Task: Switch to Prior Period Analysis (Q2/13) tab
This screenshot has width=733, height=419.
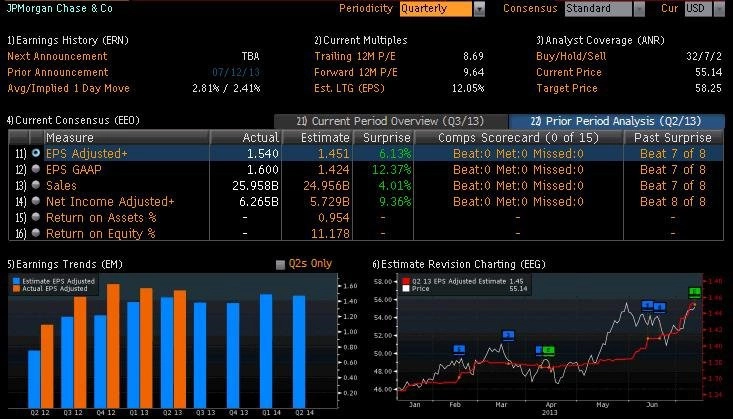Action: 617,121
